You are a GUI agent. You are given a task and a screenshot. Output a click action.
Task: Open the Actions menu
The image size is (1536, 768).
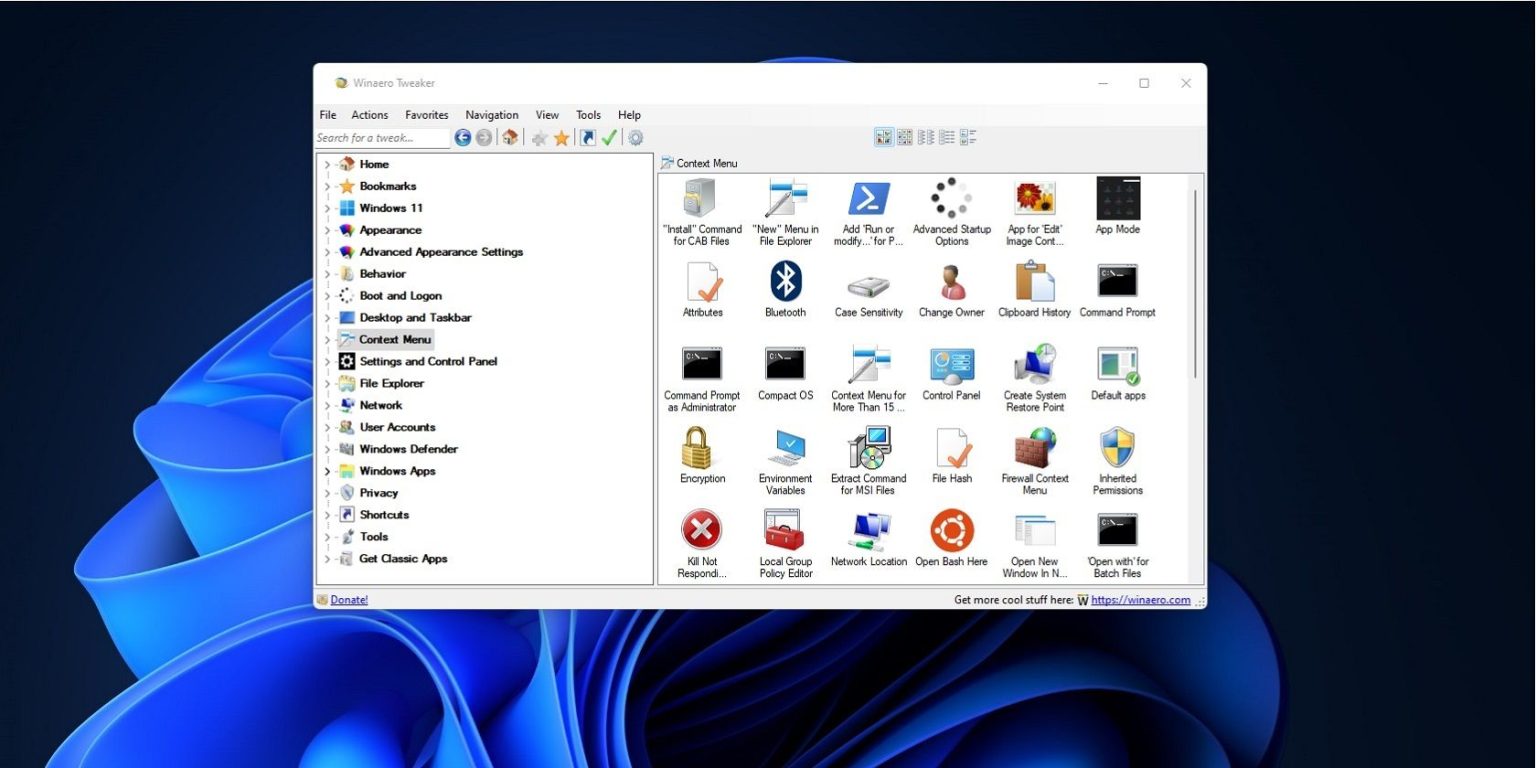click(x=370, y=114)
